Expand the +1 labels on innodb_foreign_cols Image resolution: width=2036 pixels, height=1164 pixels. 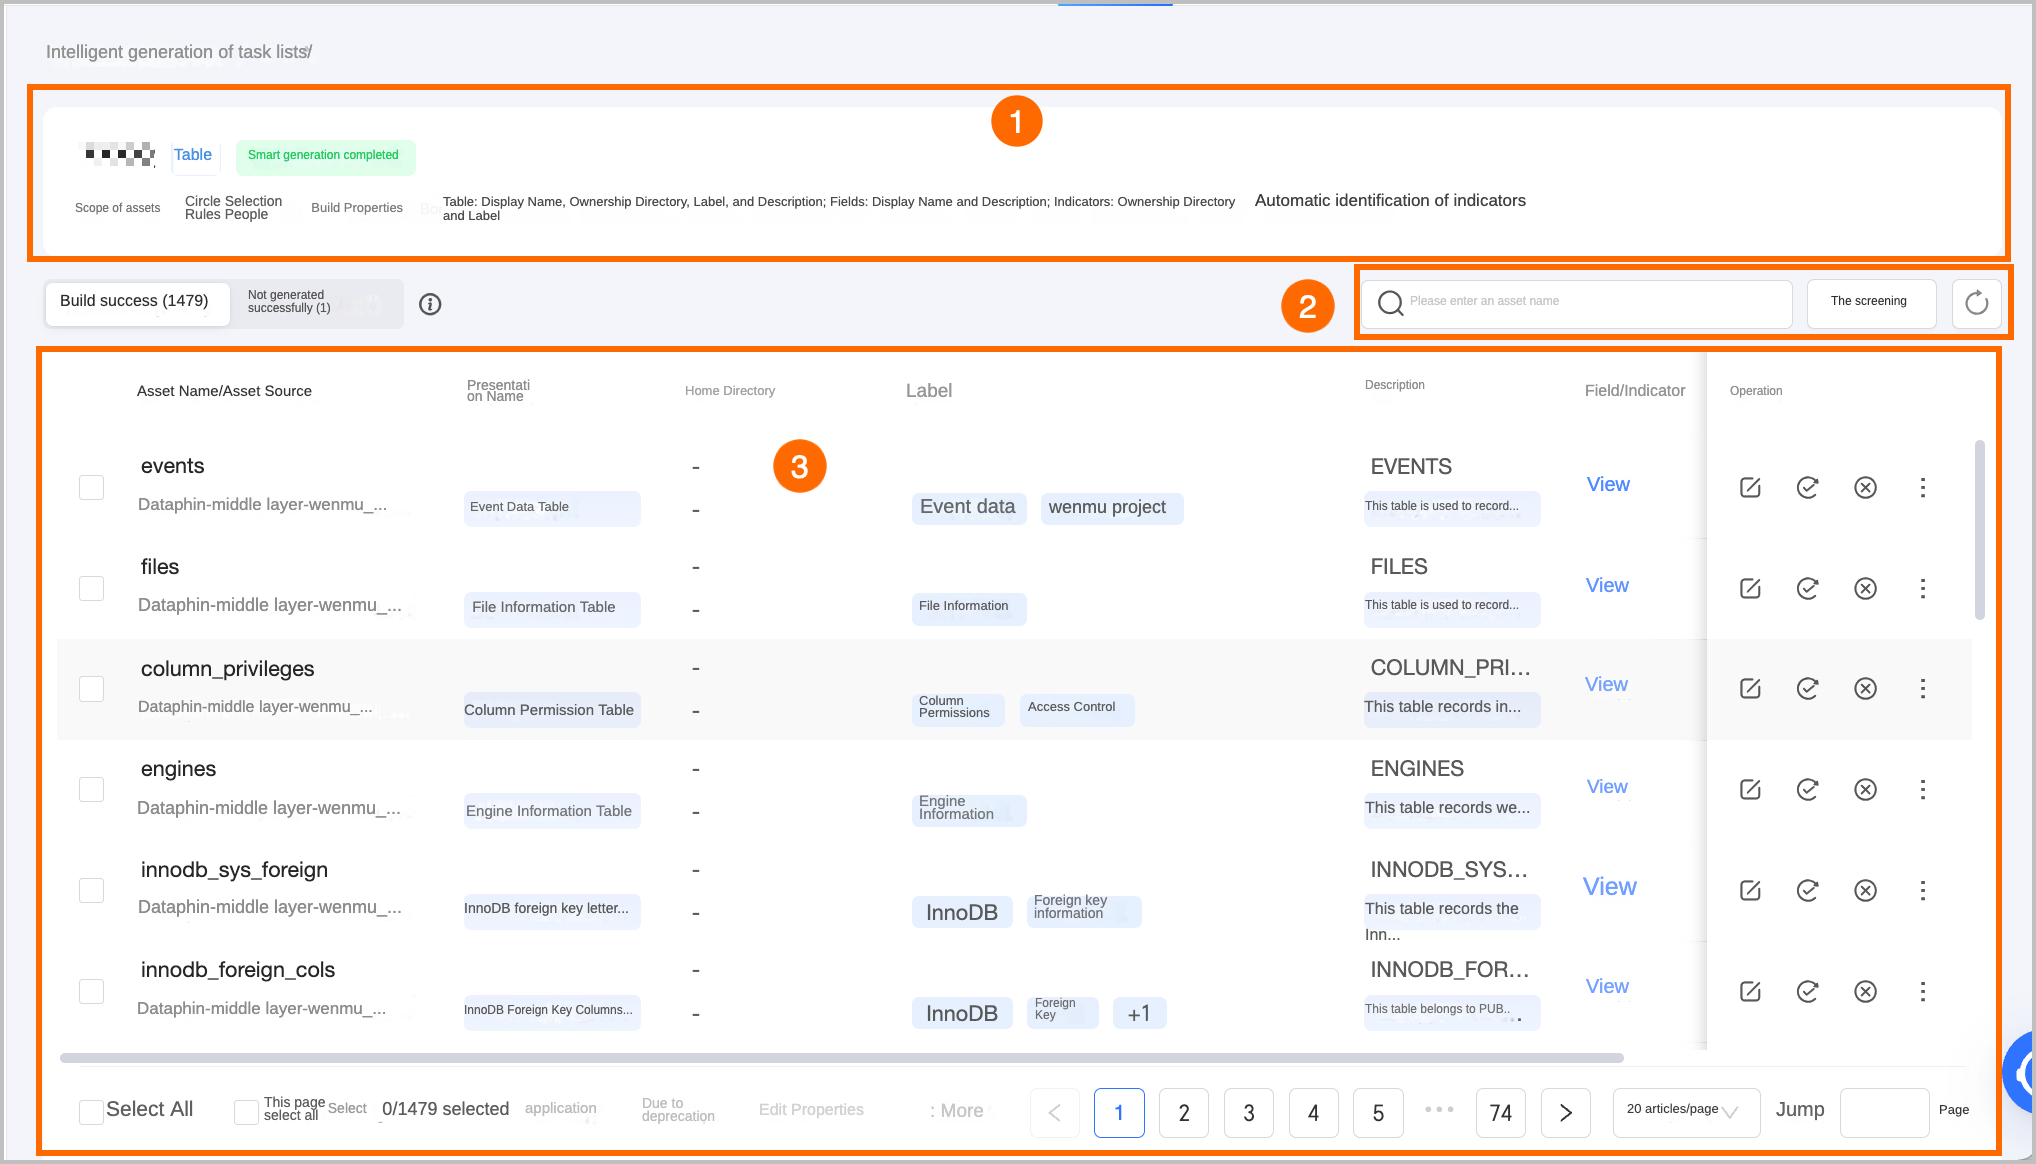pos(1138,1013)
